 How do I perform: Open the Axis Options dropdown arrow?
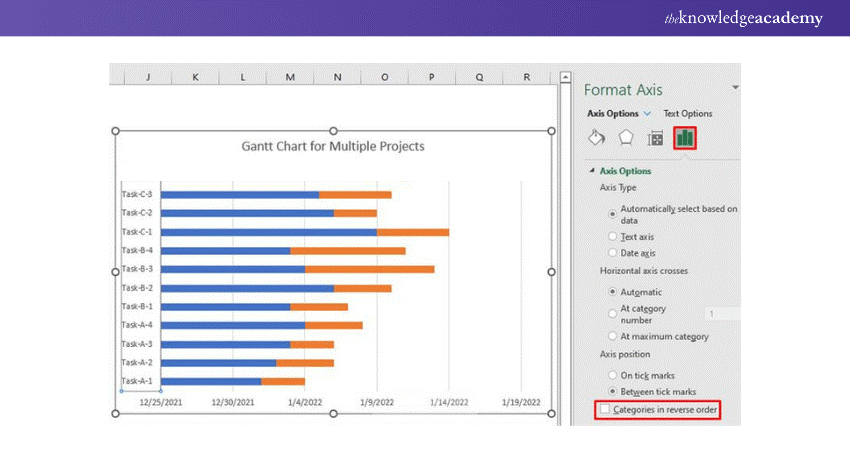647,114
